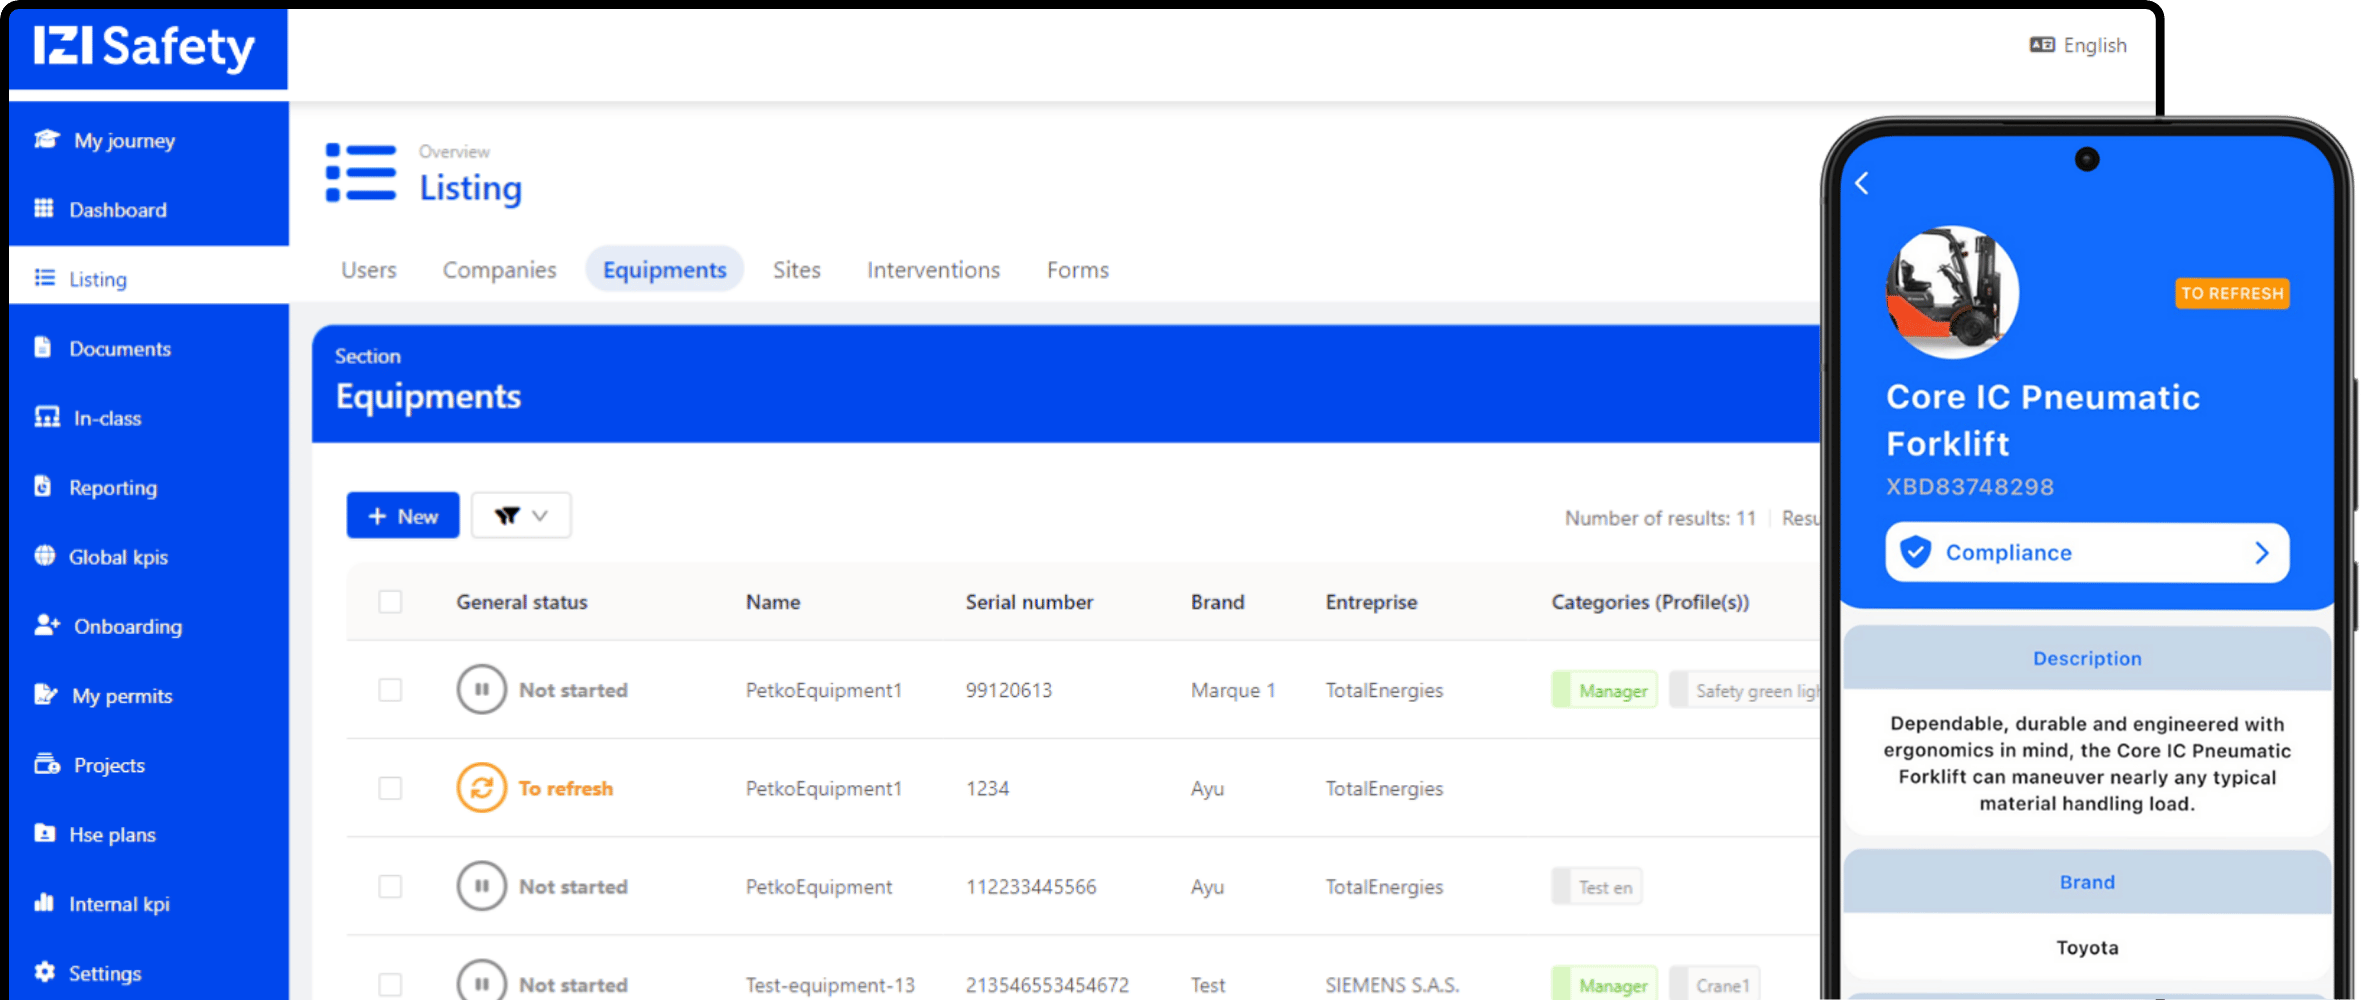Open the English language selector

click(2078, 46)
